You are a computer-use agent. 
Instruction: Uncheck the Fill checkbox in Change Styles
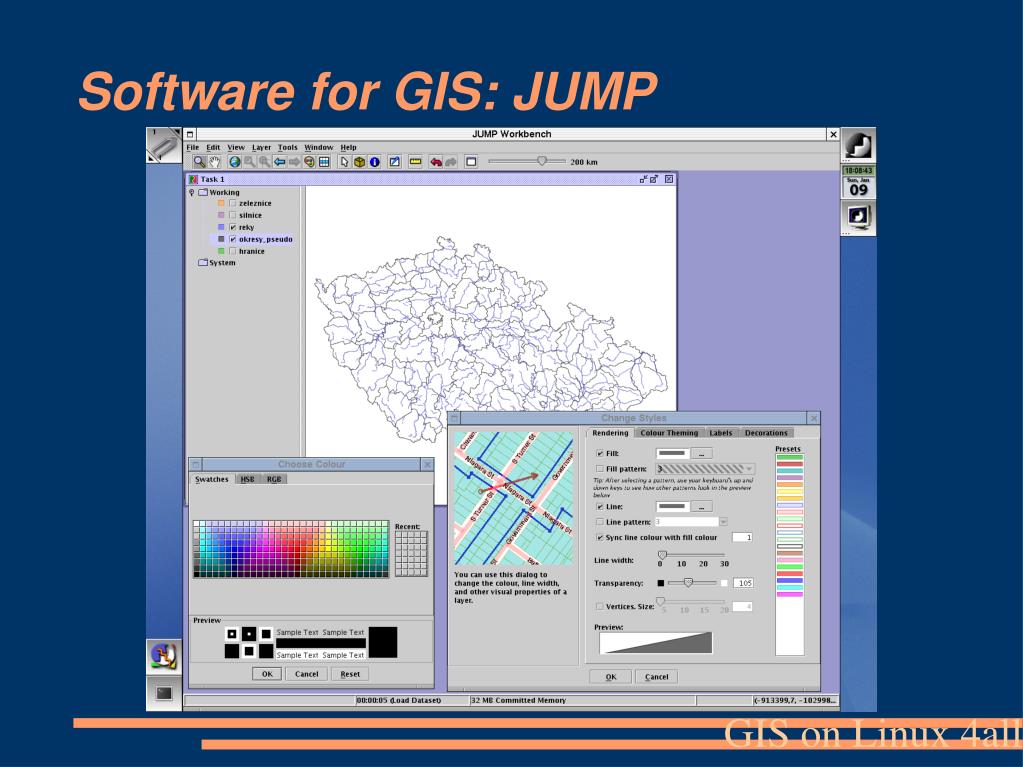[600, 453]
